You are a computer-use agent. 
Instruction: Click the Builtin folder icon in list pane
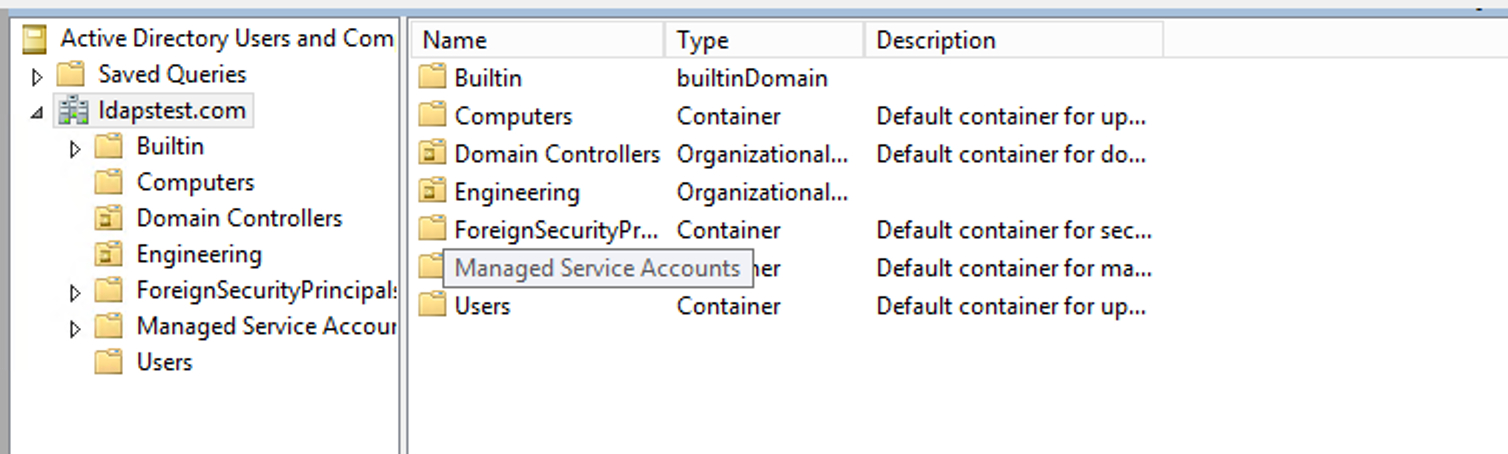tap(432, 78)
